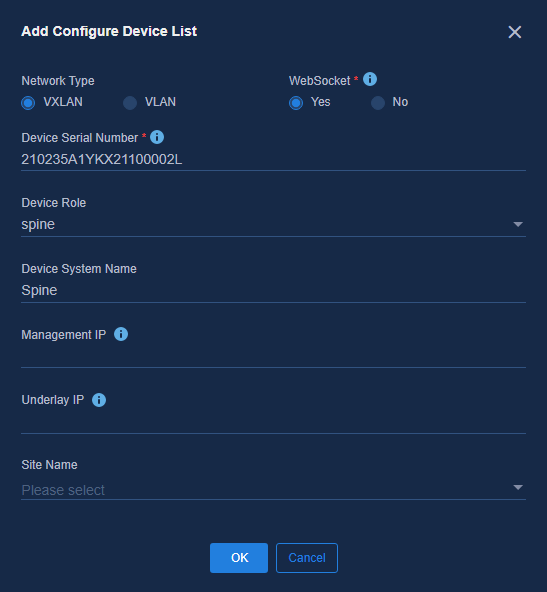Open the Site Name Please select field
547x592 pixels.
[273, 489]
